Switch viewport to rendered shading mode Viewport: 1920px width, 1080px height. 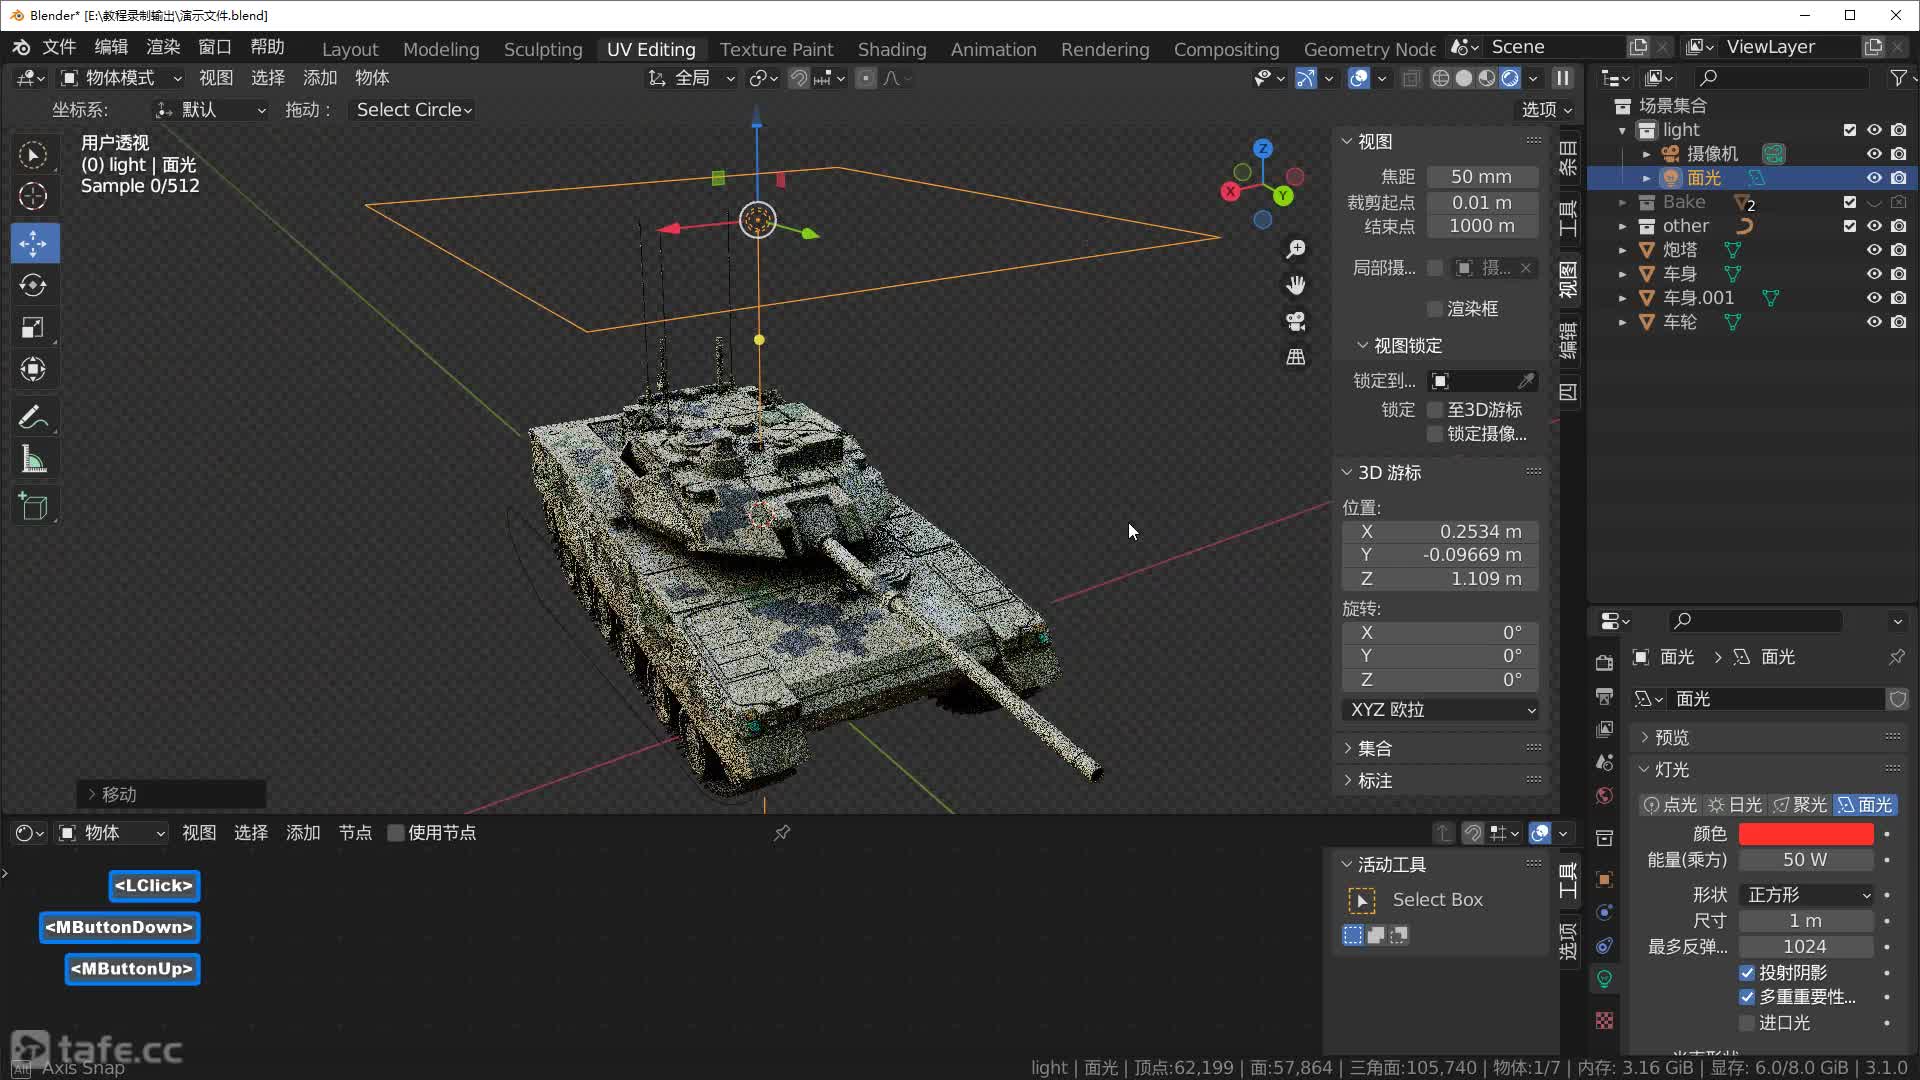(1510, 78)
